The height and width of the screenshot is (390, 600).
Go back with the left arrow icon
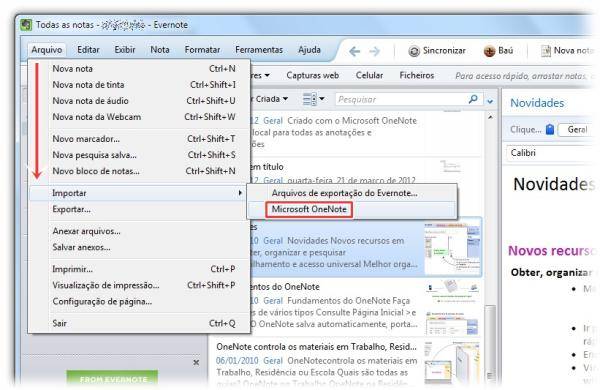tap(354, 51)
